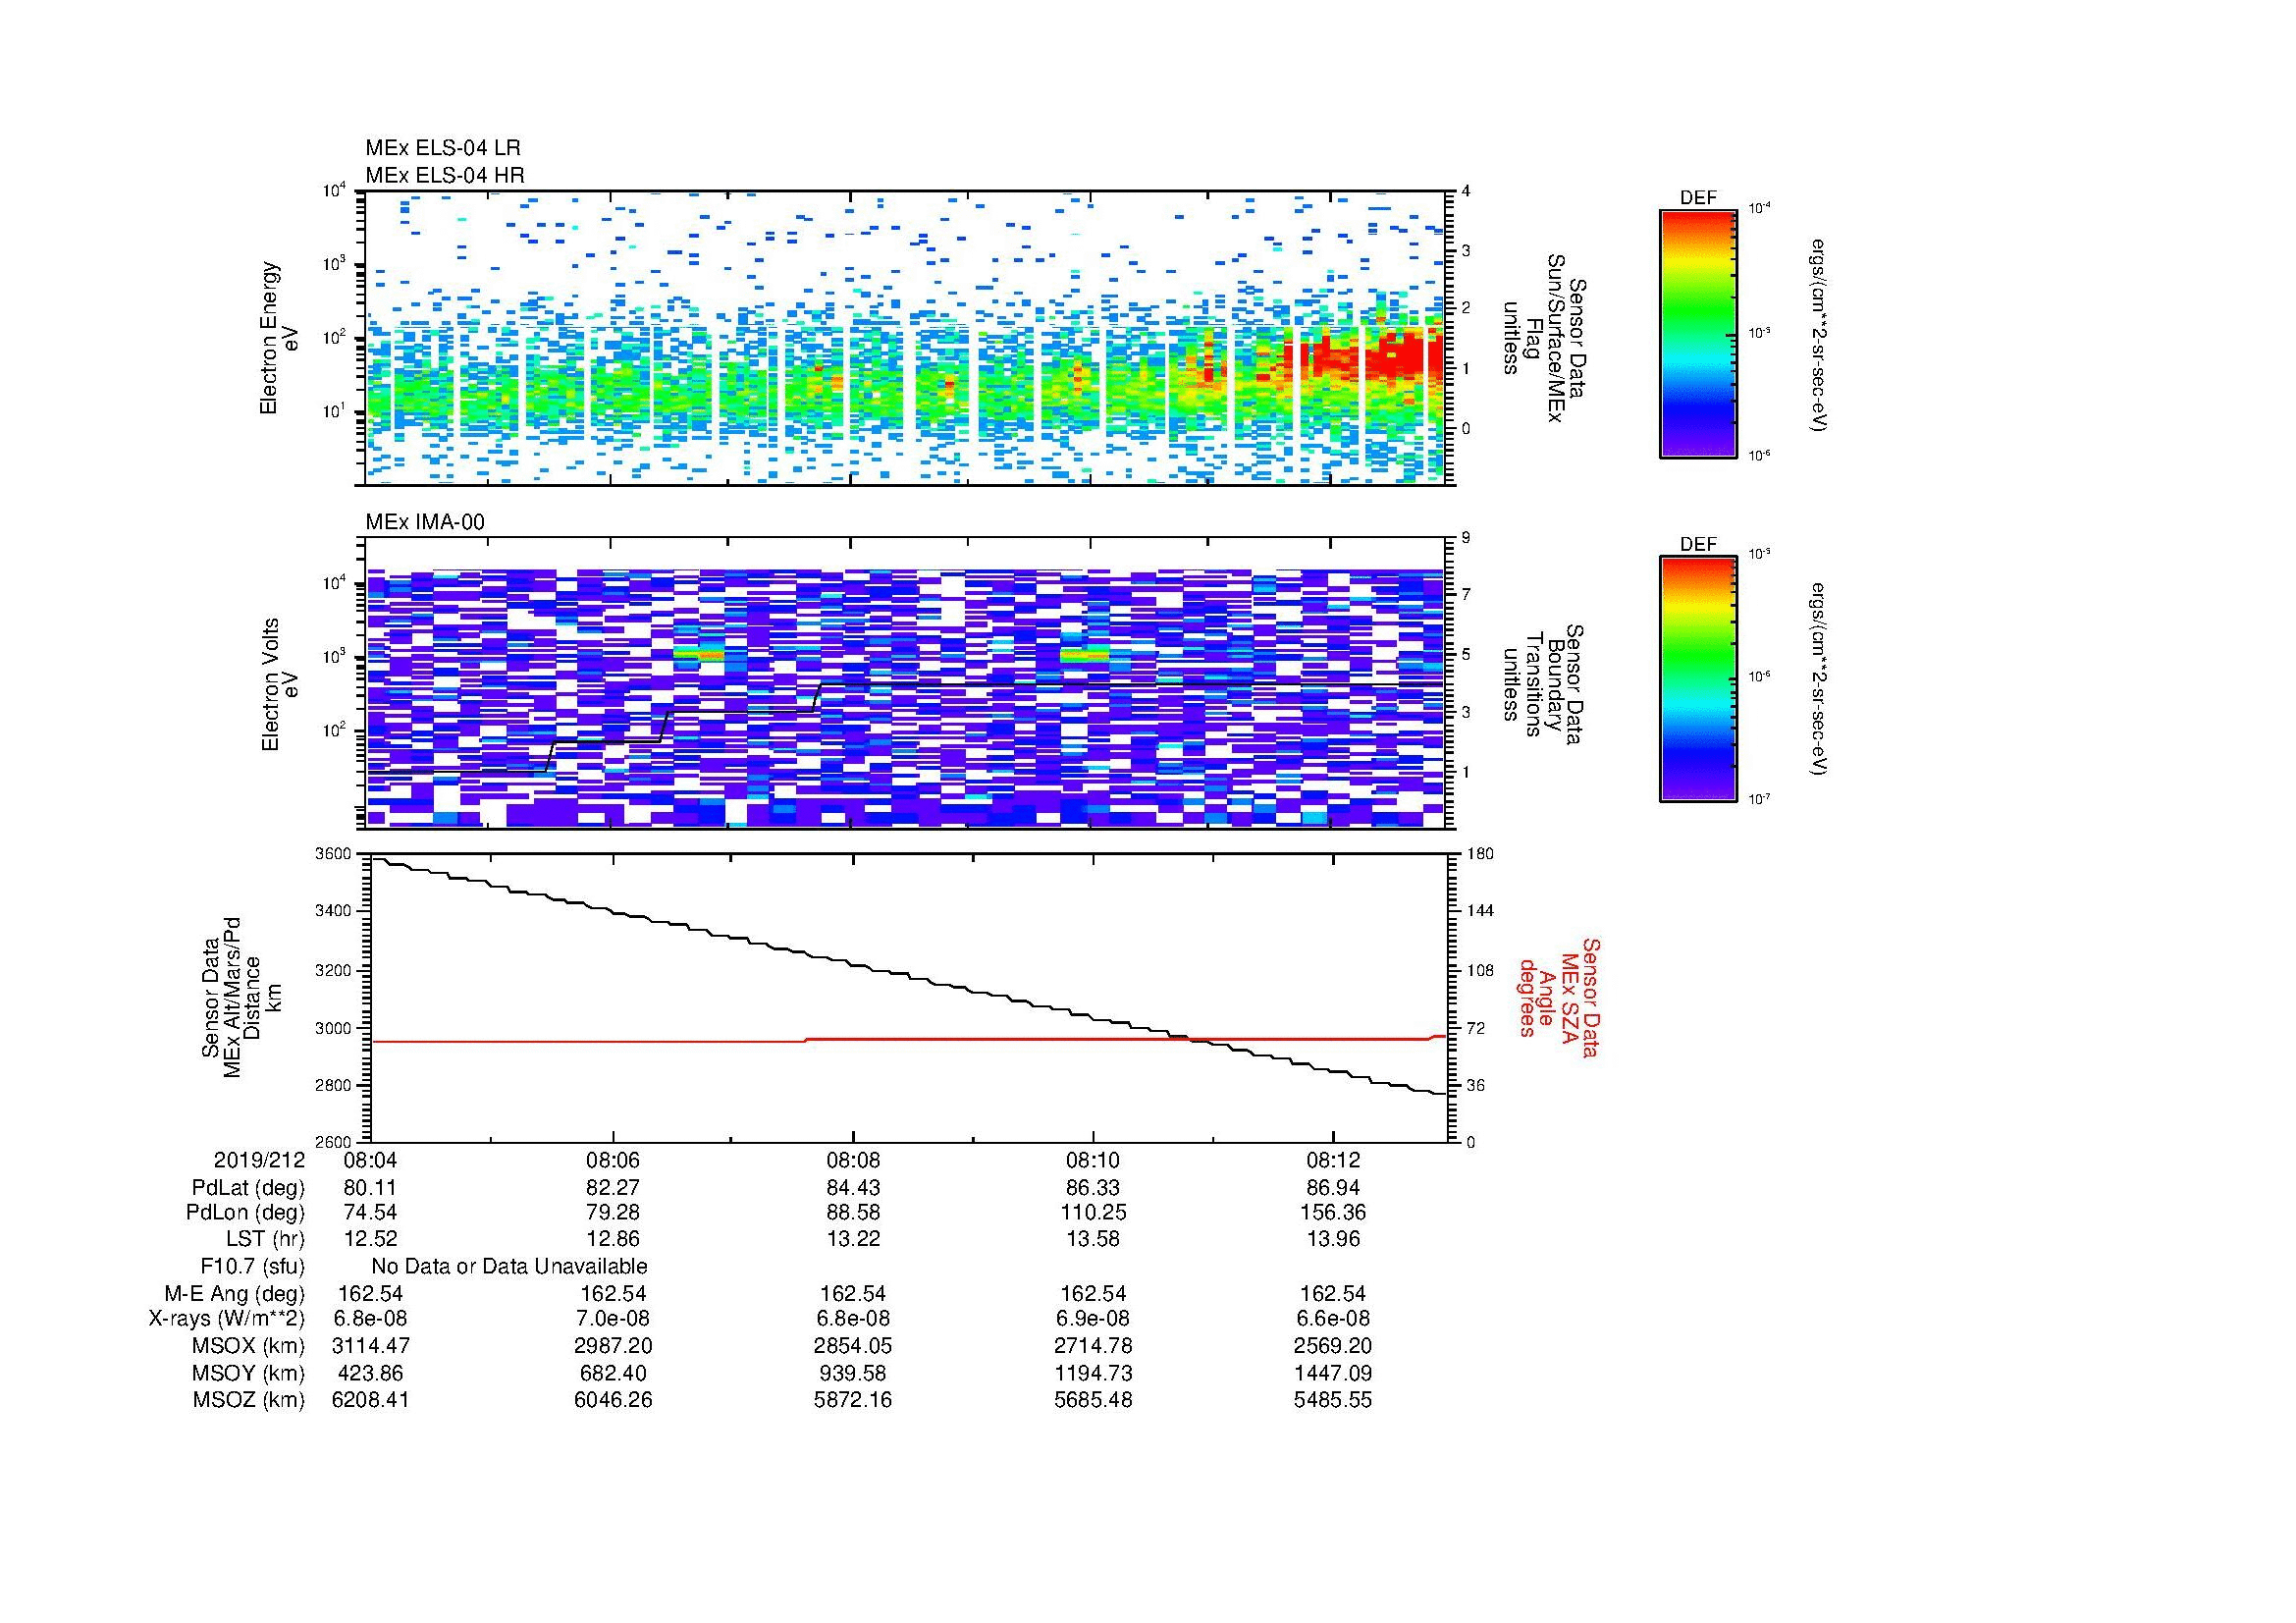Click the green ion beam patch near 08:10
This screenshot has width=2296, height=1623.
[x=1085, y=655]
